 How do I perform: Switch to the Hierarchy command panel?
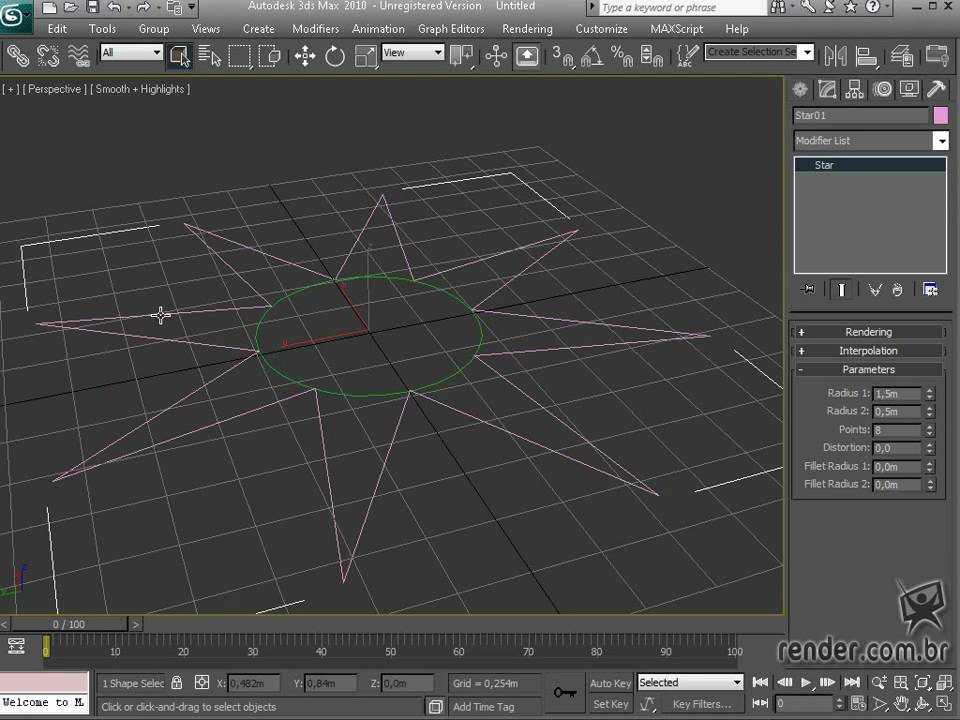click(854, 89)
